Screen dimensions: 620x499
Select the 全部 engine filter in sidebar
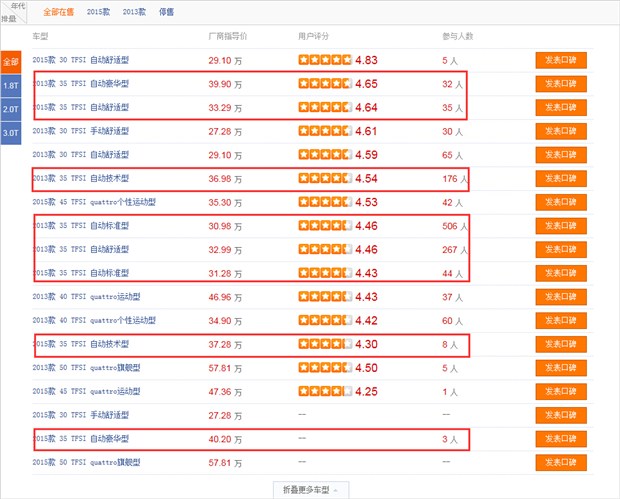(x=10, y=62)
